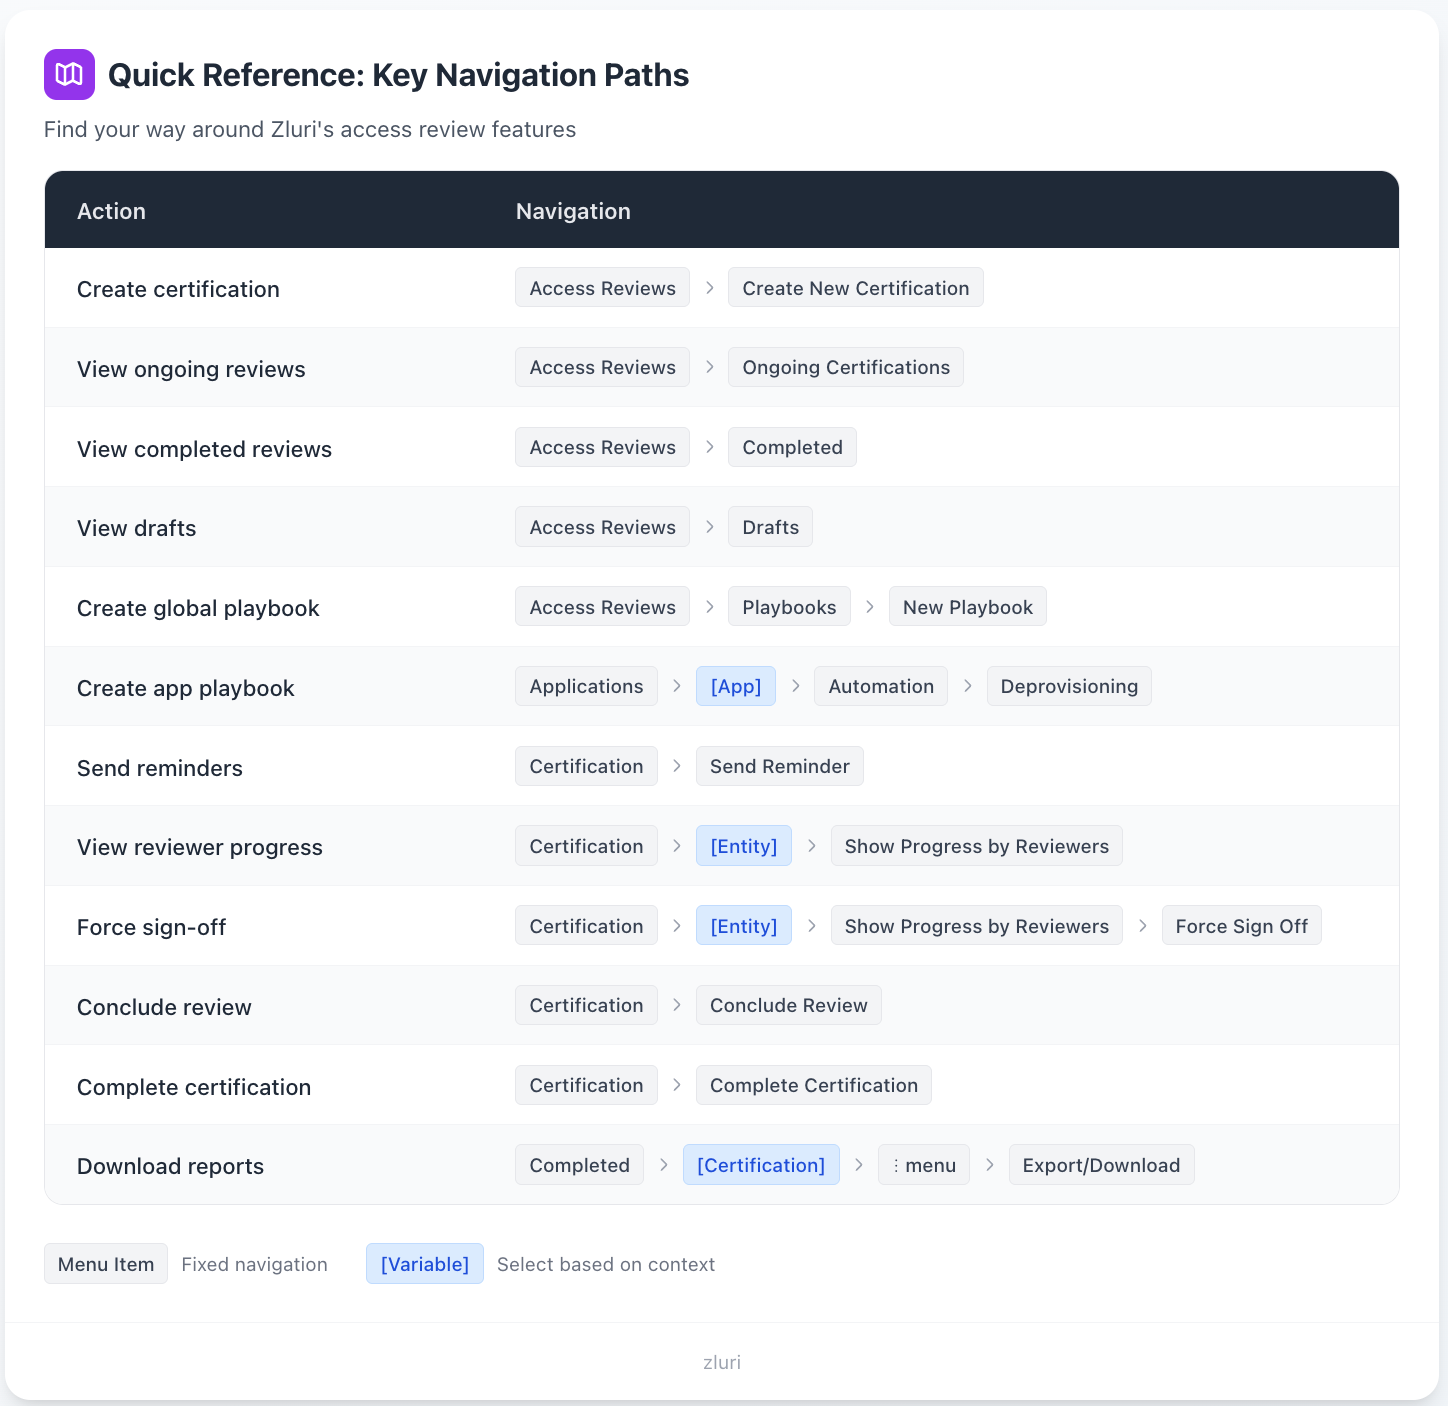Click the blue [App] variable chip
1448x1406 pixels.
click(736, 686)
